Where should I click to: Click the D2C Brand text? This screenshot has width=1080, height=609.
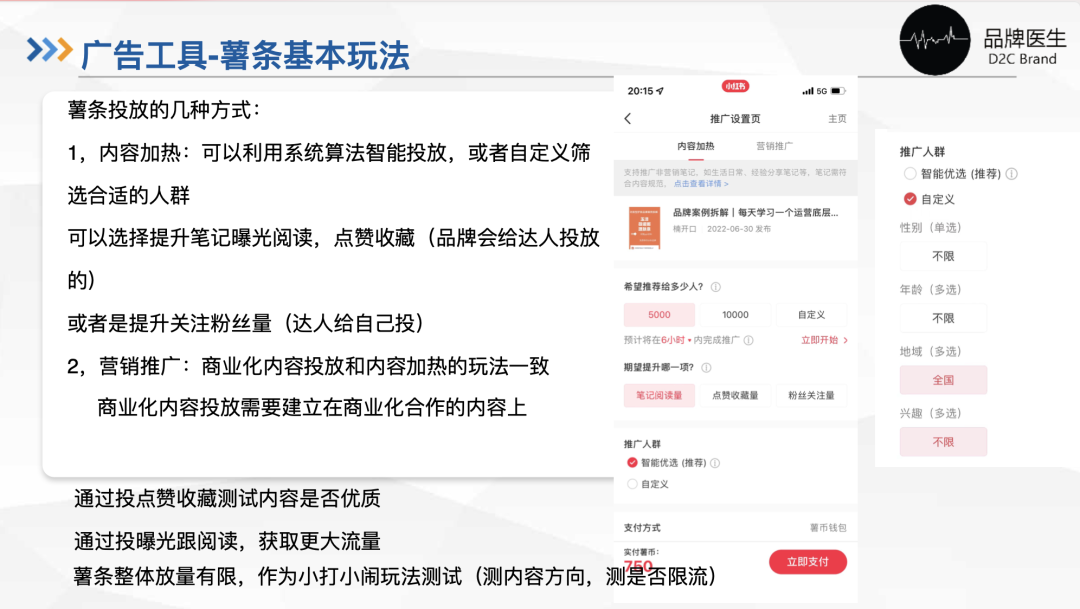(1022, 59)
